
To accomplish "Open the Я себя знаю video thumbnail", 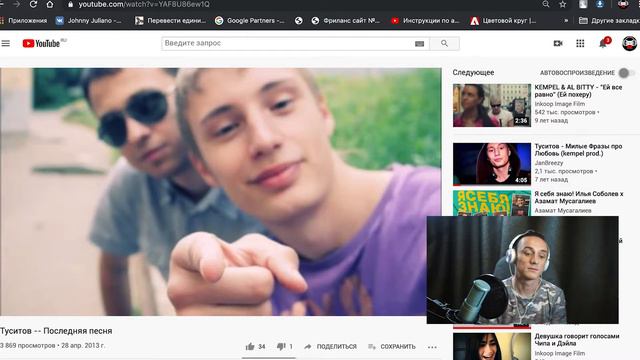I will 492,203.
